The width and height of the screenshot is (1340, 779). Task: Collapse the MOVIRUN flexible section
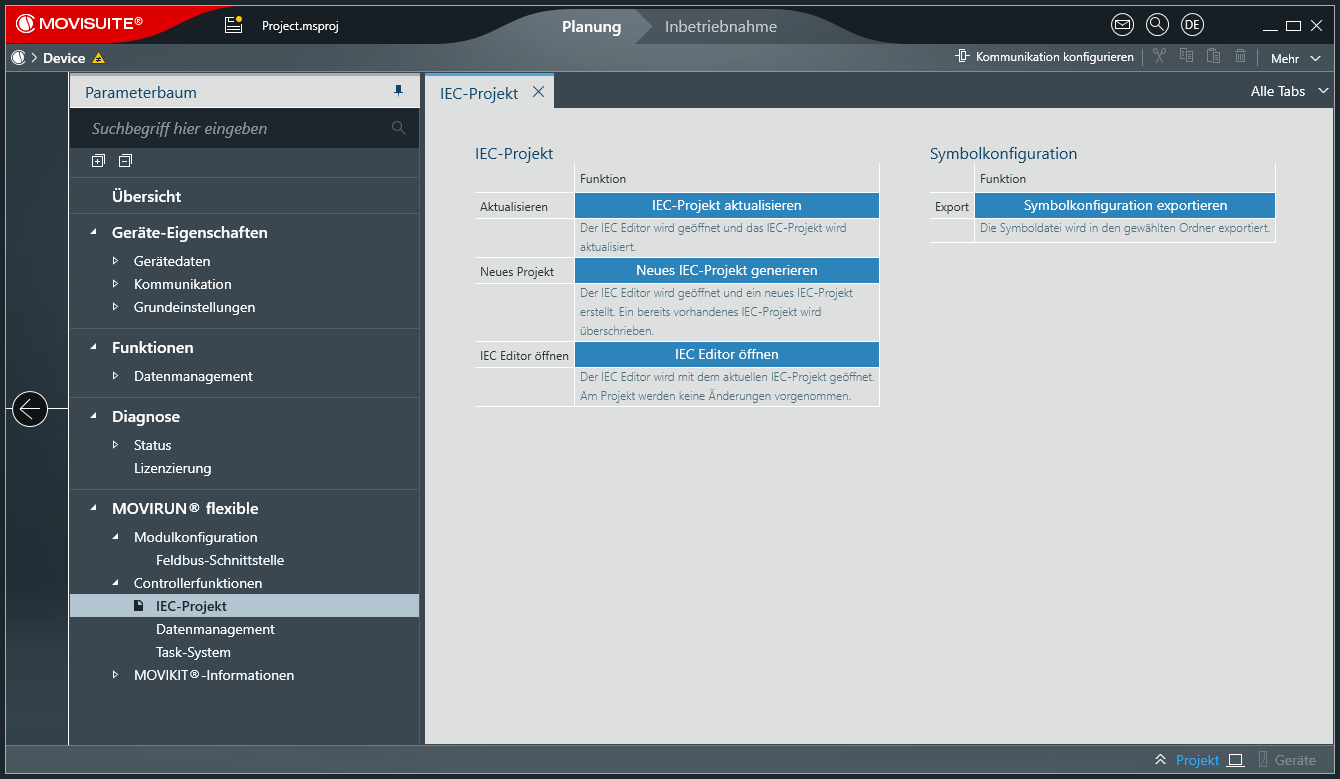pyautogui.click(x=94, y=508)
